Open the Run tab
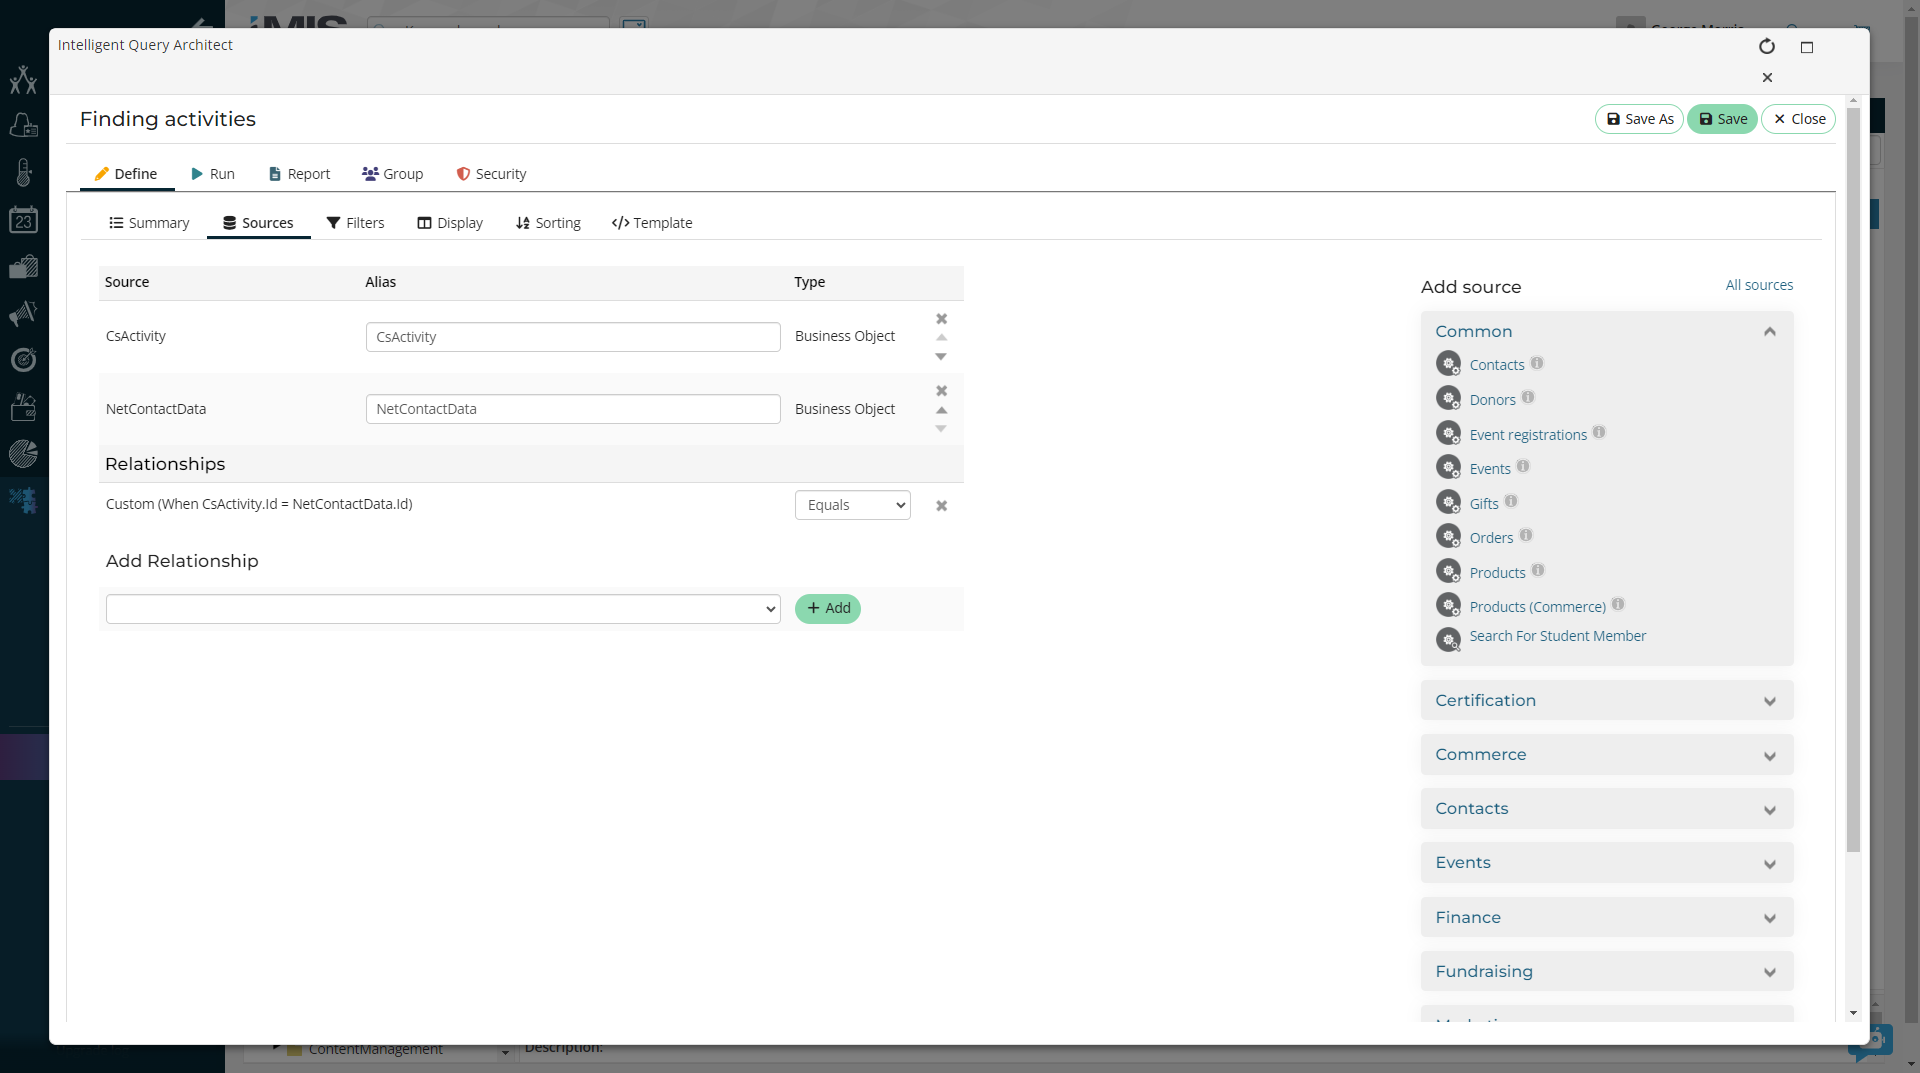The image size is (1920, 1073). [213, 174]
